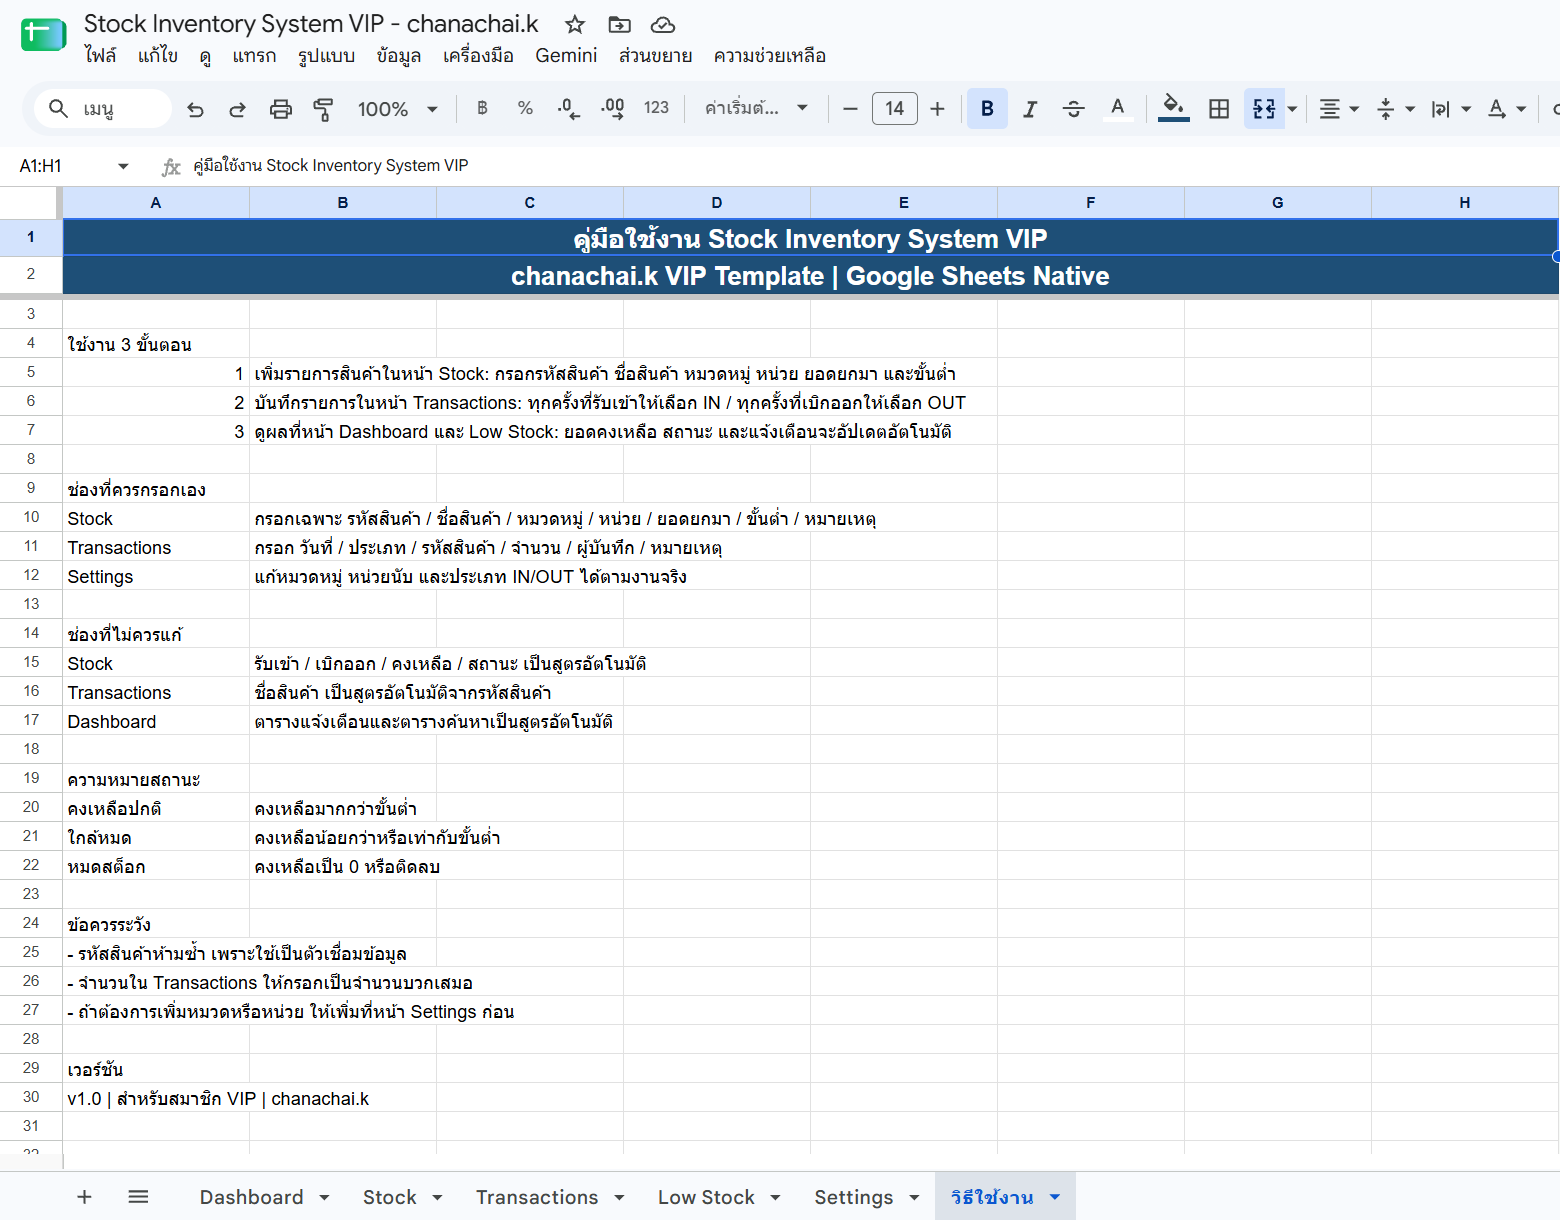Screen dimensions: 1560x1220
Task: Open the Gemini menu
Action: [x=566, y=56]
